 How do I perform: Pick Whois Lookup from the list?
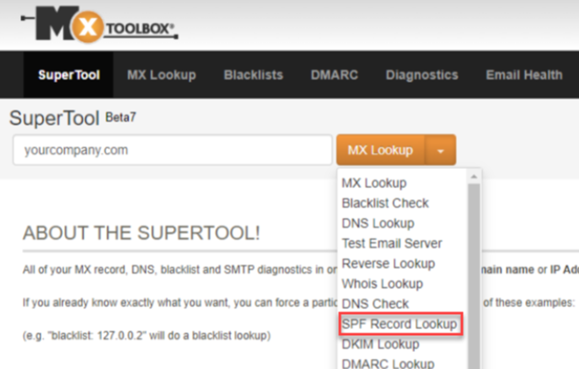click(x=382, y=284)
